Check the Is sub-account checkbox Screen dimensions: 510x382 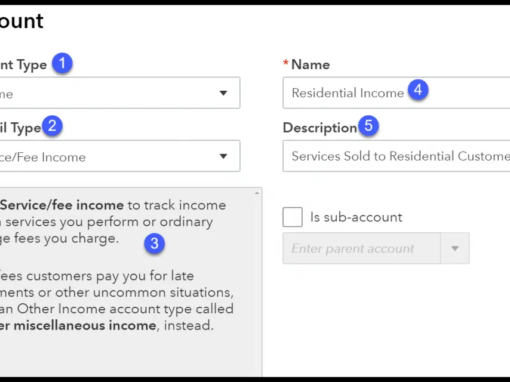click(293, 217)
